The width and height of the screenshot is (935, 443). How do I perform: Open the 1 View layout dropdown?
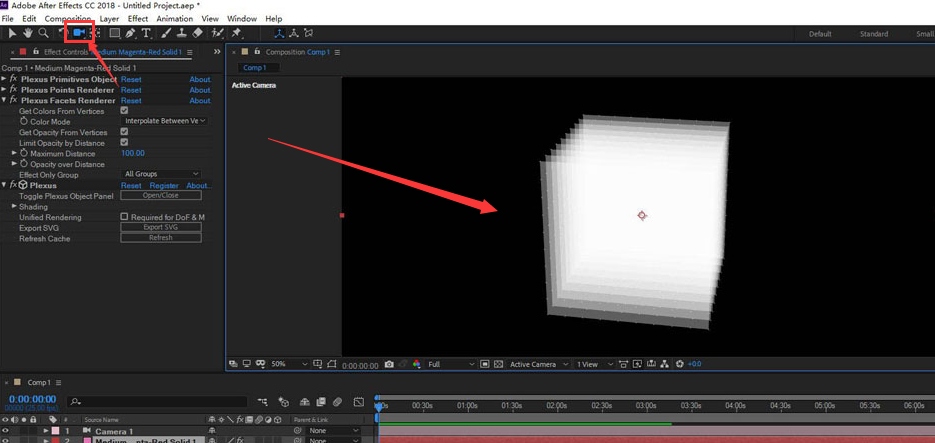pos(594,364)
